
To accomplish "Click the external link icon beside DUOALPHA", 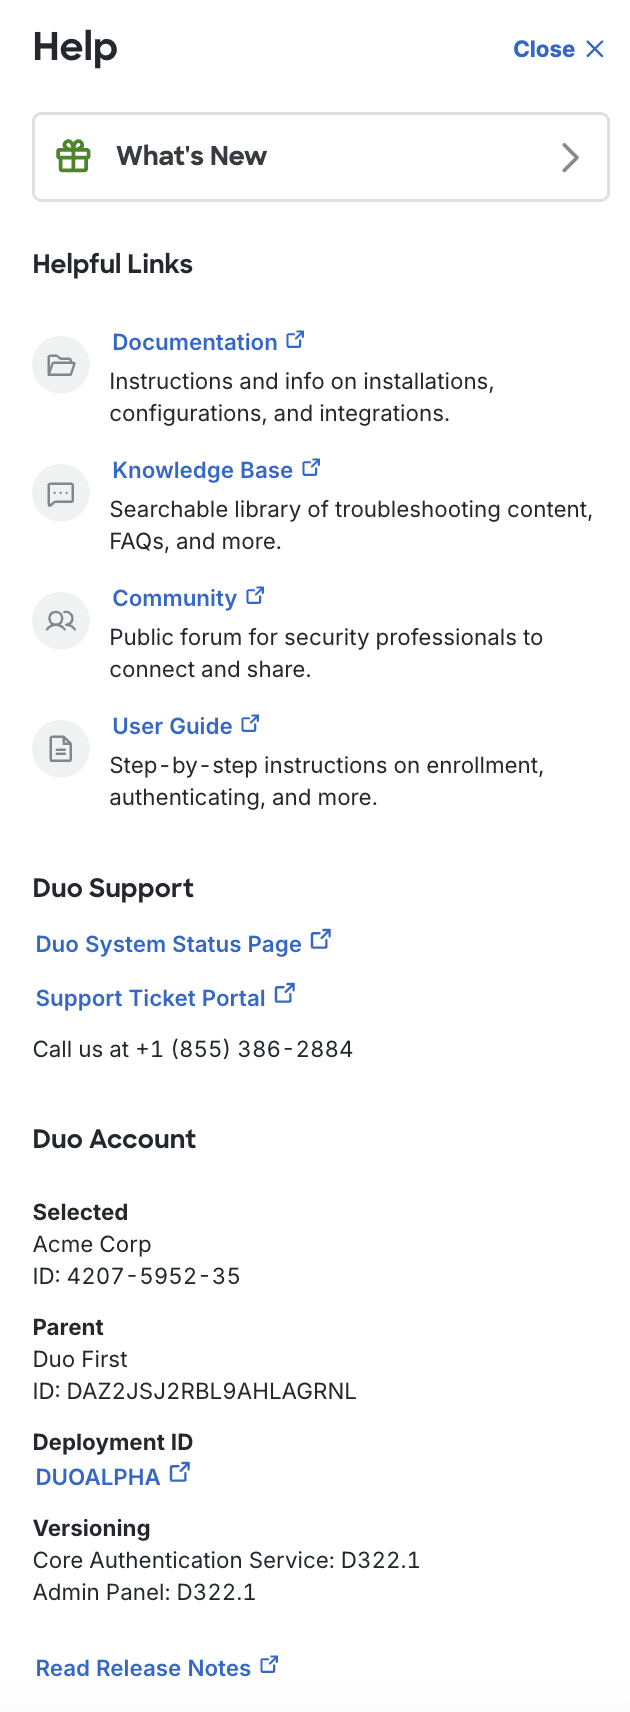I will pyautogui.click(x=180, y=1472).
